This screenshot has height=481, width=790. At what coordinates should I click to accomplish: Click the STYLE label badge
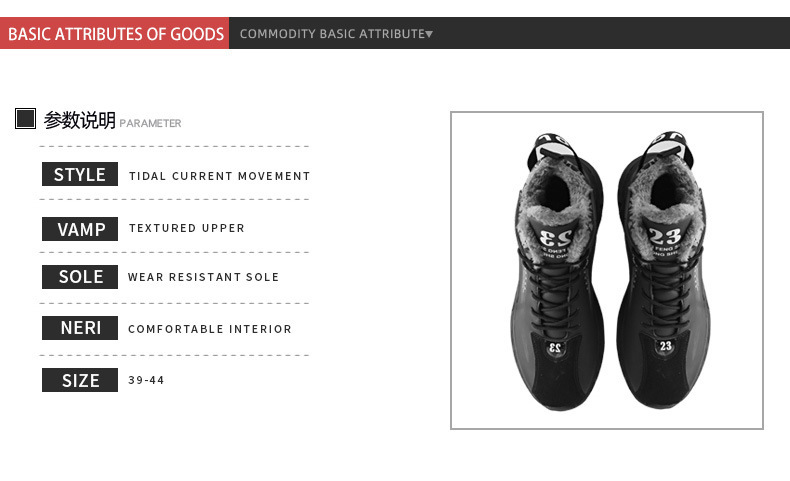click(80, 175)
